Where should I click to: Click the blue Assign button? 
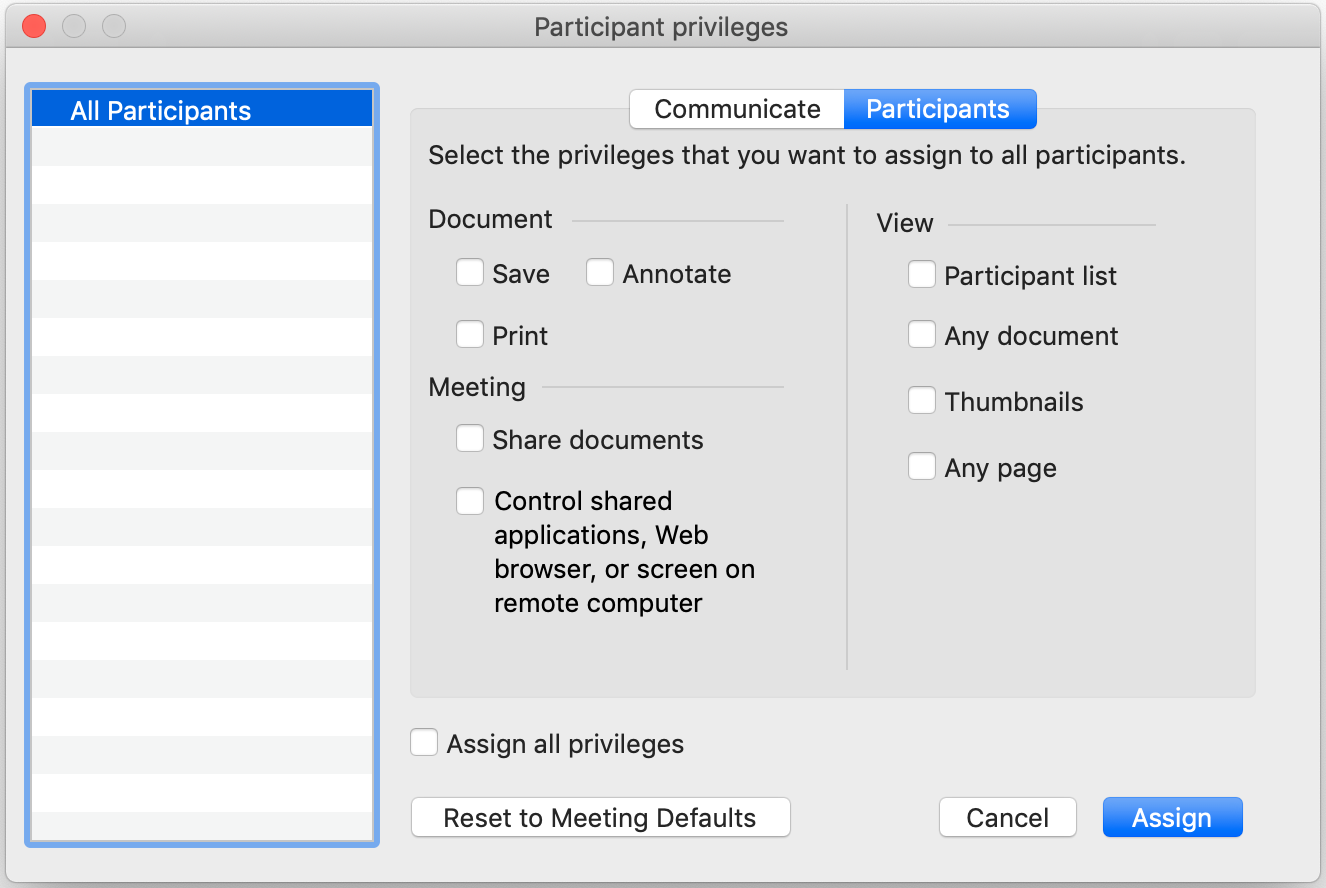click(1171, 817)
